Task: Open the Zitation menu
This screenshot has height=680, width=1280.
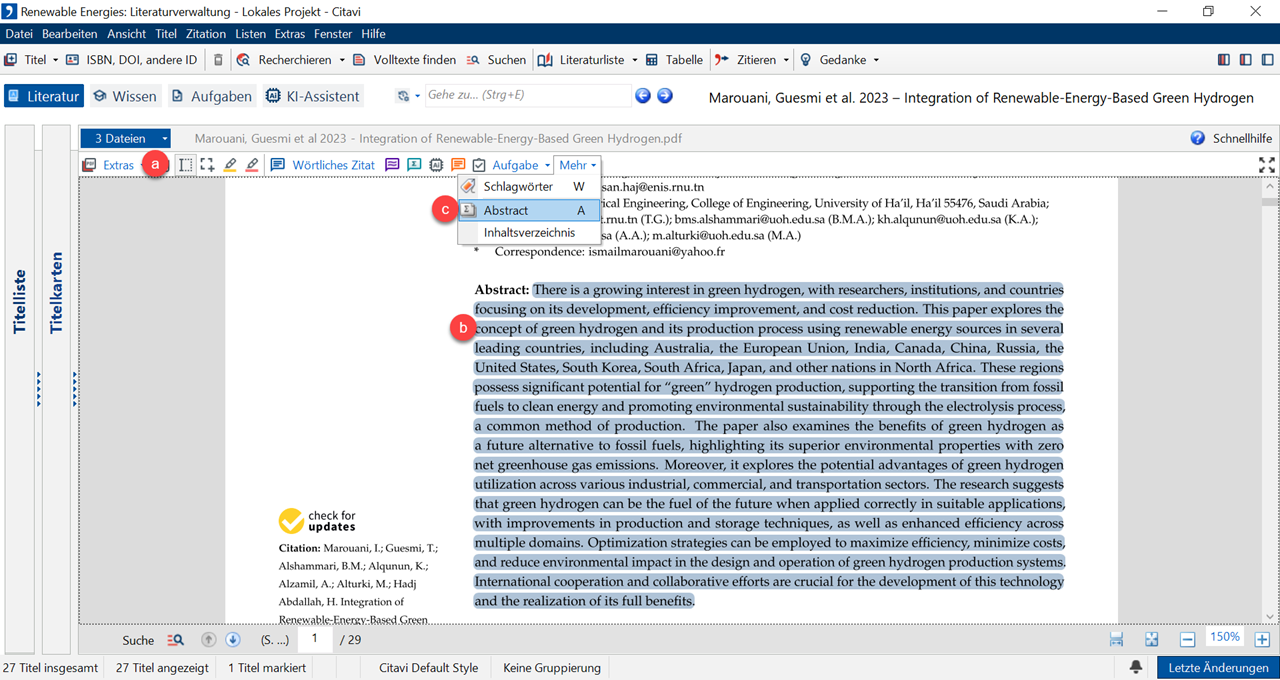Action: pyautogui.click(x=206, y=34)
